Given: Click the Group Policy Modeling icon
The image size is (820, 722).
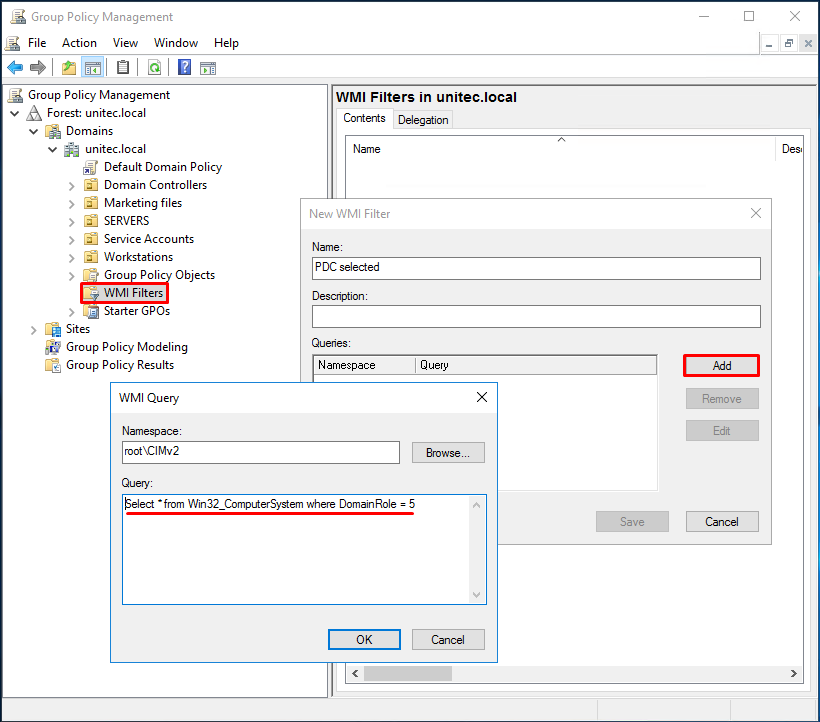Looking at the screenshot, I should (53, 347).
